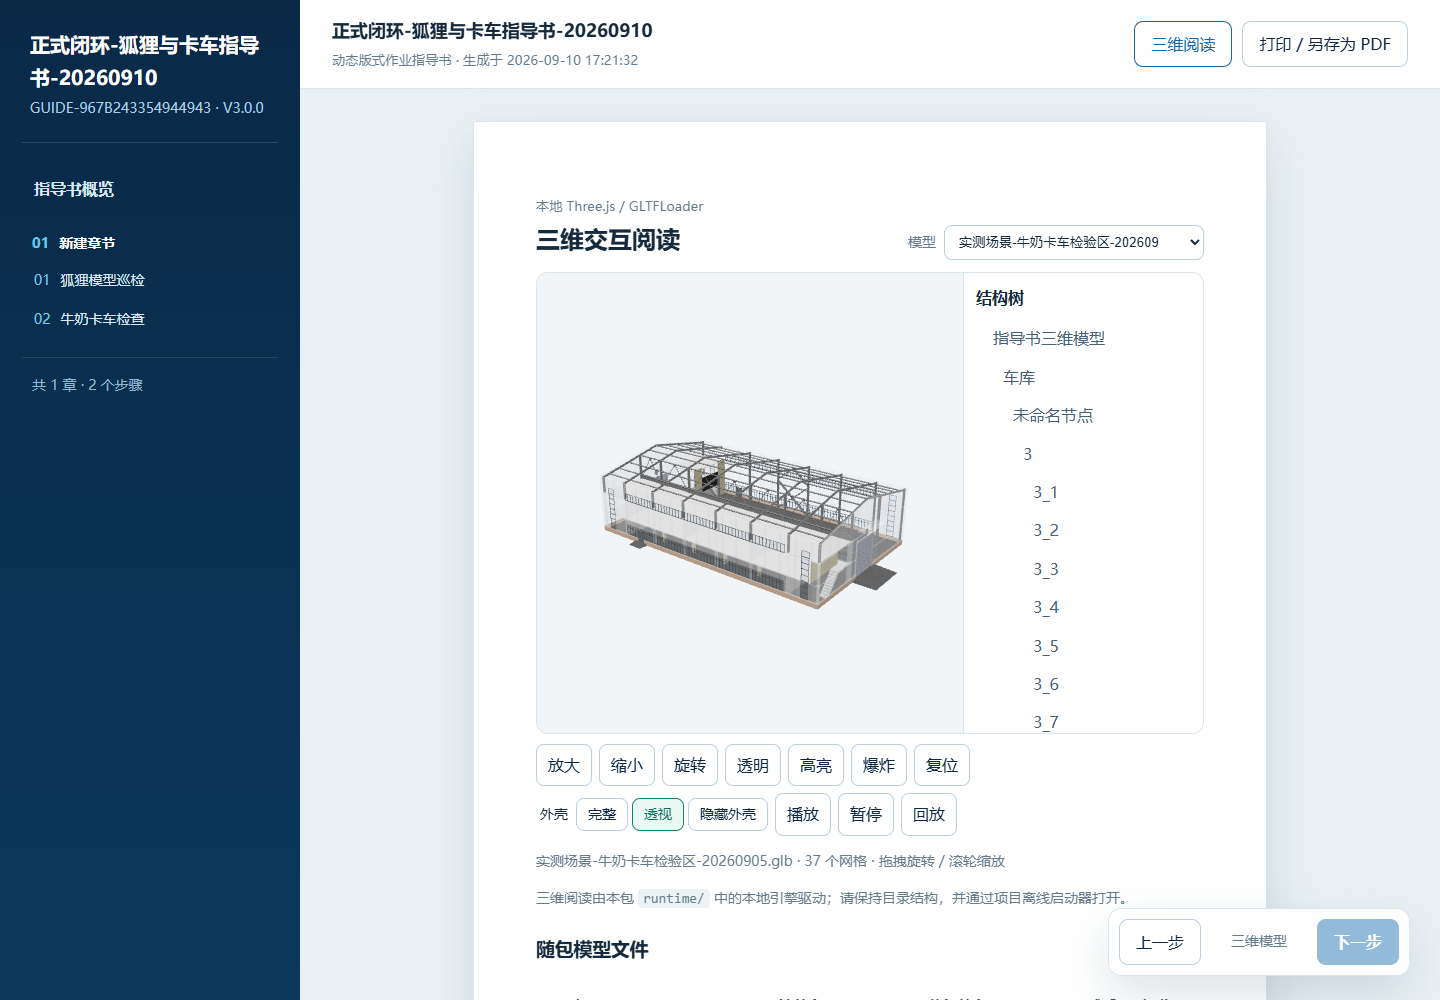Replay animation using 回放 button
1440x1000 pixels.
click(929, 814)
